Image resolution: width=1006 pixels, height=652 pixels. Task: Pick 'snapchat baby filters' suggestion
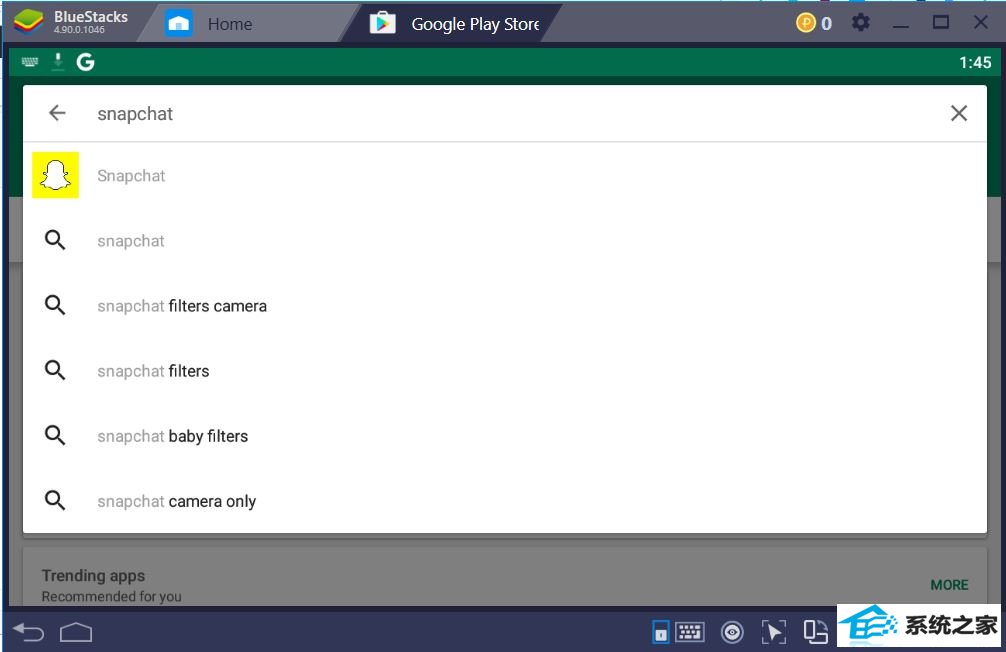[505, 436]
